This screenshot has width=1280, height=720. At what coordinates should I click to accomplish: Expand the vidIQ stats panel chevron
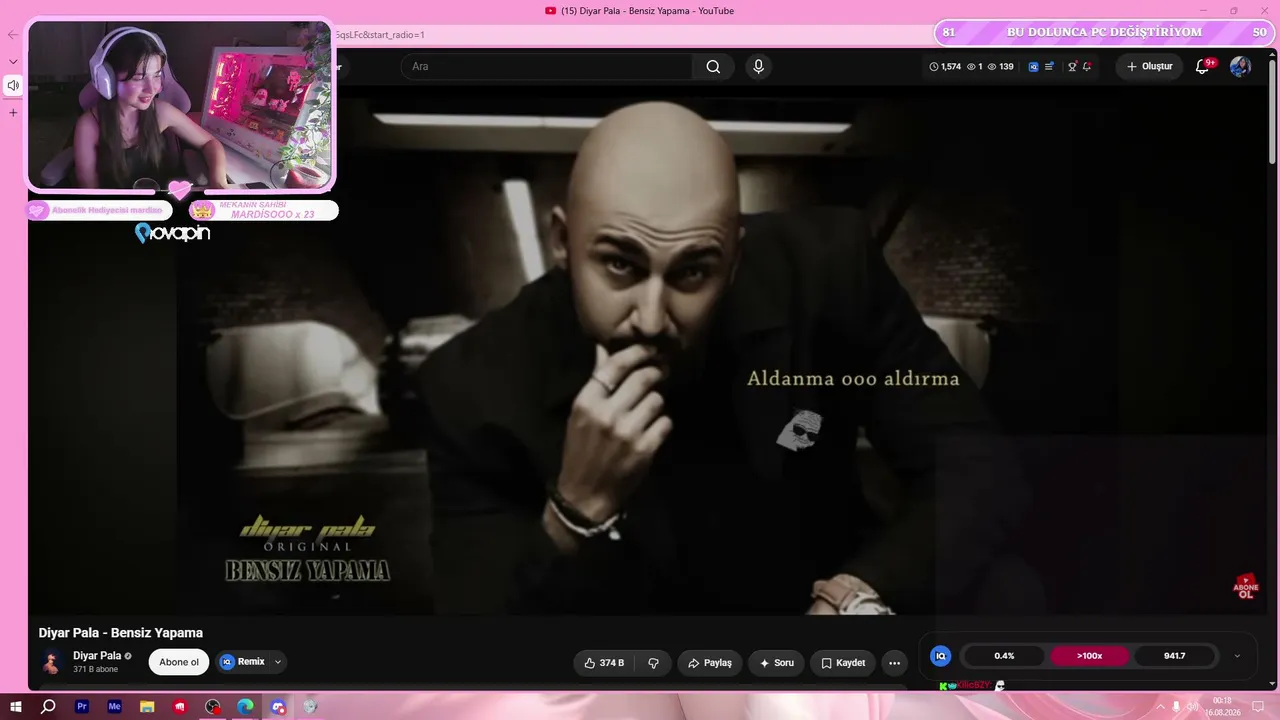(x=1237, y=656)
